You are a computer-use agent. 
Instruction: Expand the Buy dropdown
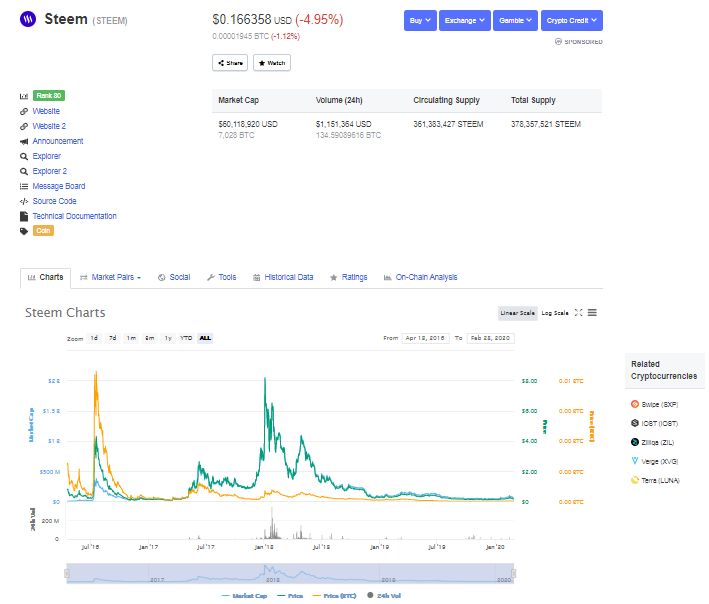click(x=420, y=20)
